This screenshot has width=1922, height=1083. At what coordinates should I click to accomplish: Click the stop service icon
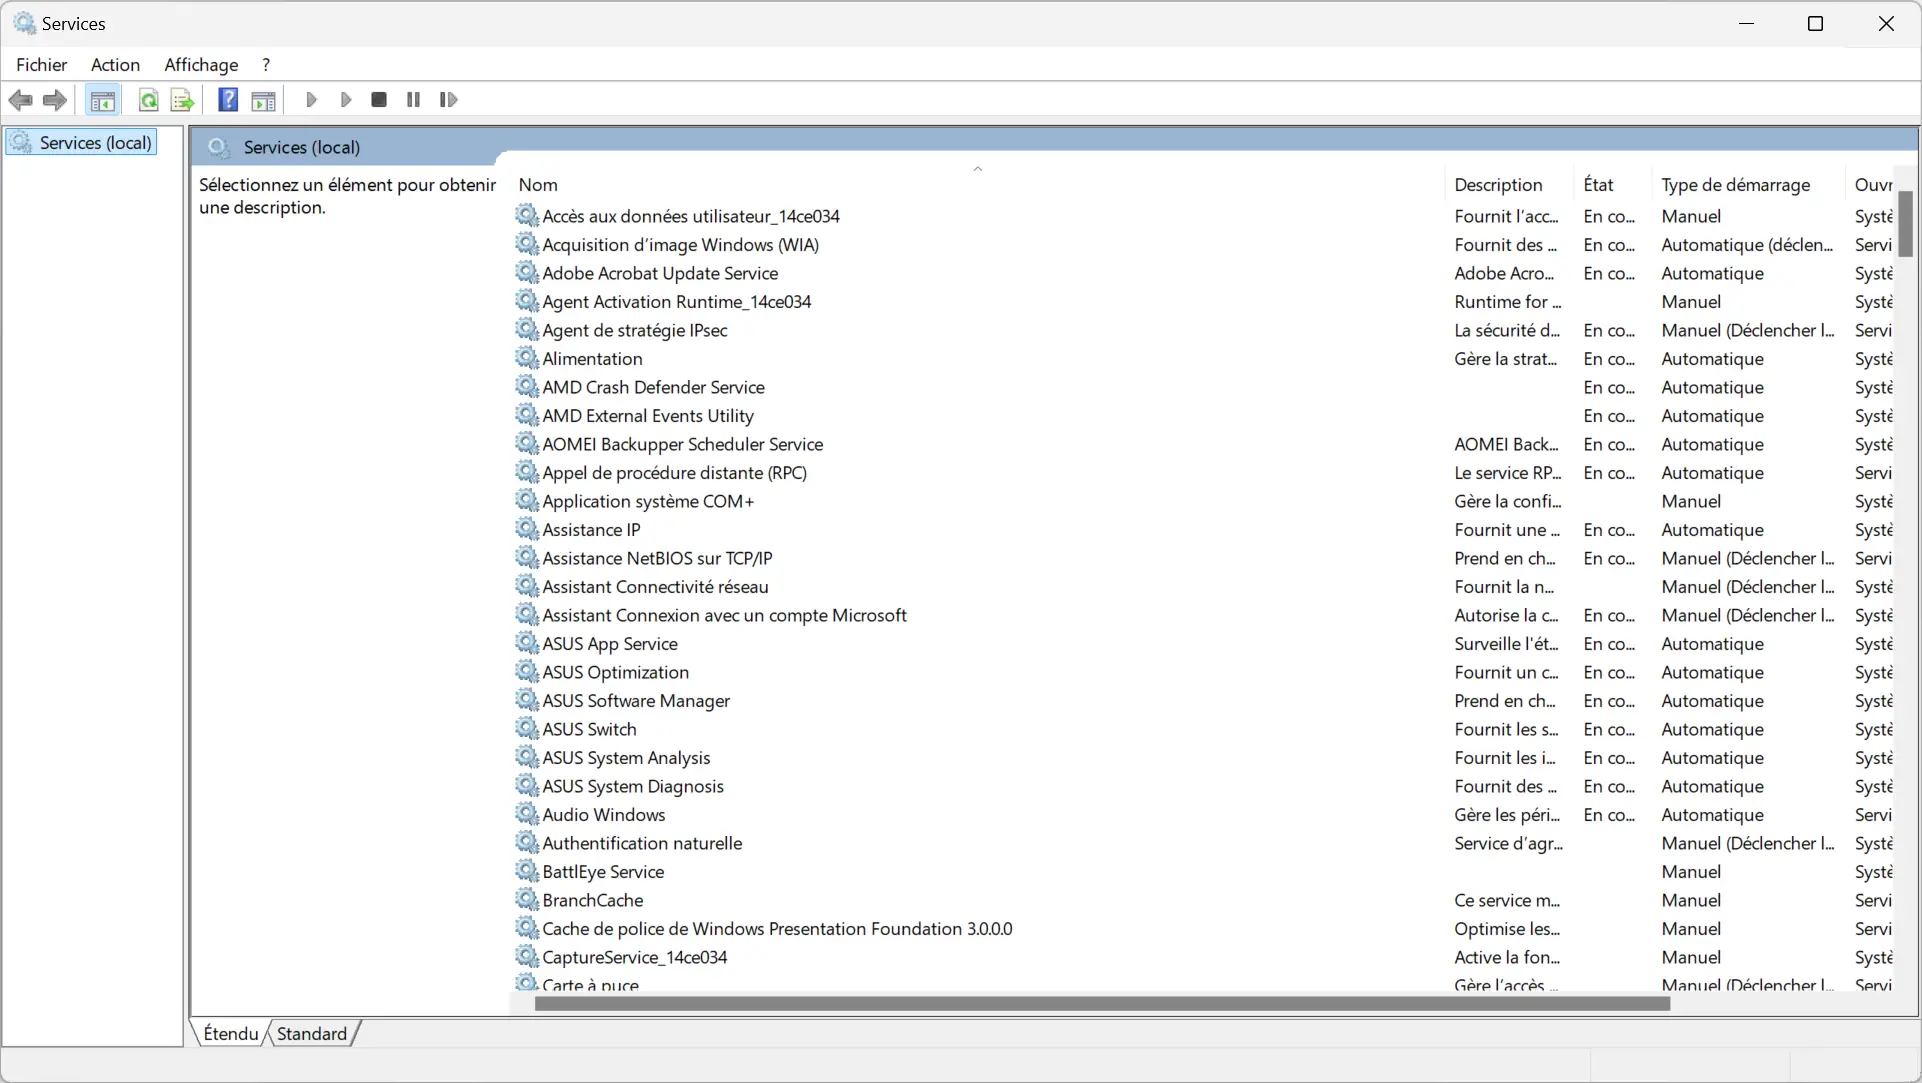tap(379, 99)
